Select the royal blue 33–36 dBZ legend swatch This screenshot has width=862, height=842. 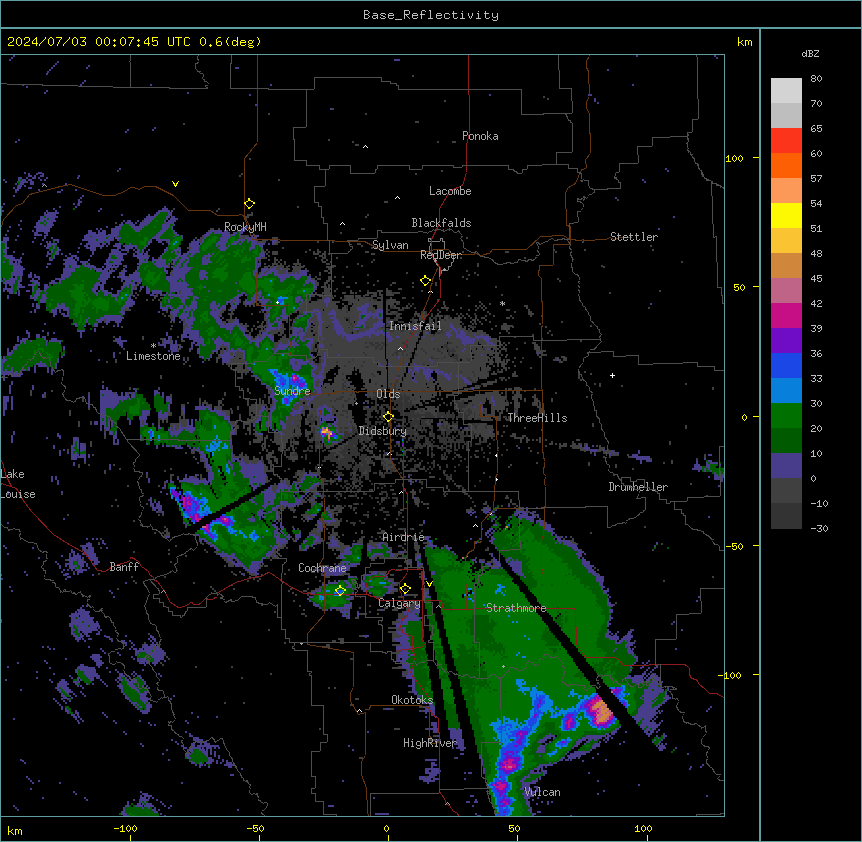coord(786,365)
